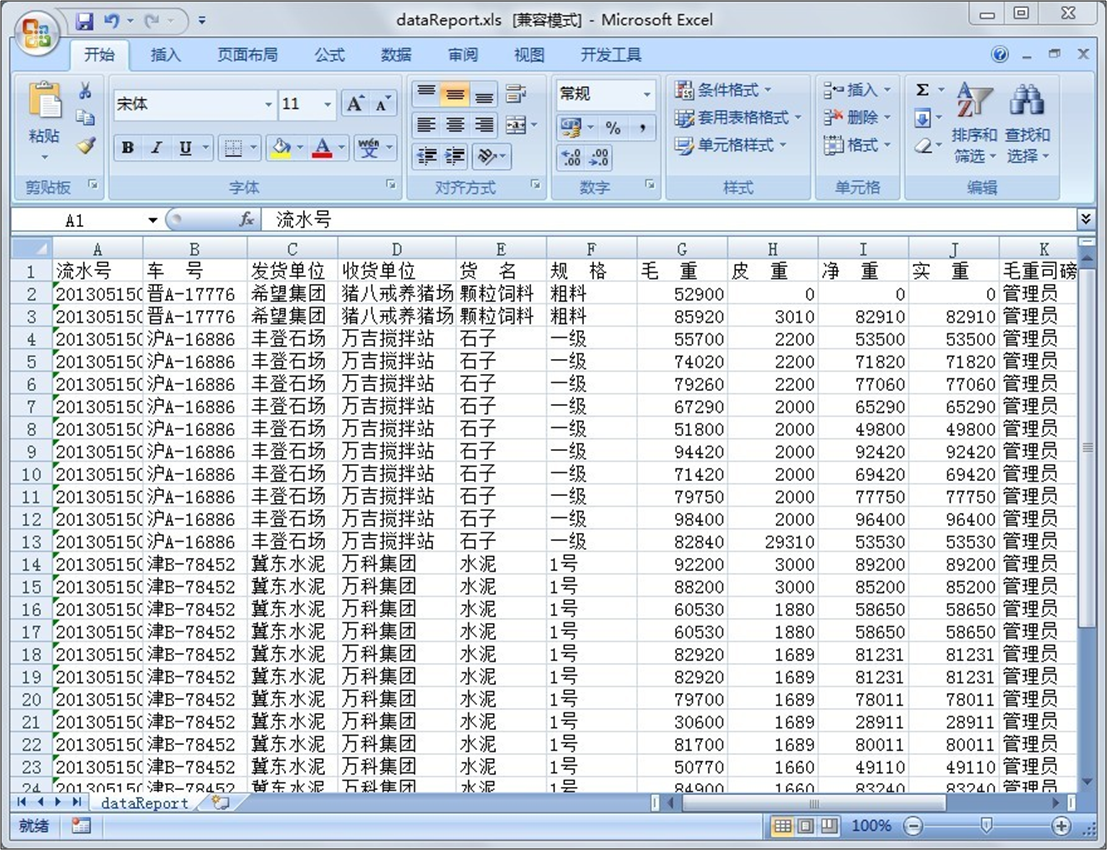Click the 单元格样式 button
Viewport: 1107px width, 850px height.
point(730,145)
